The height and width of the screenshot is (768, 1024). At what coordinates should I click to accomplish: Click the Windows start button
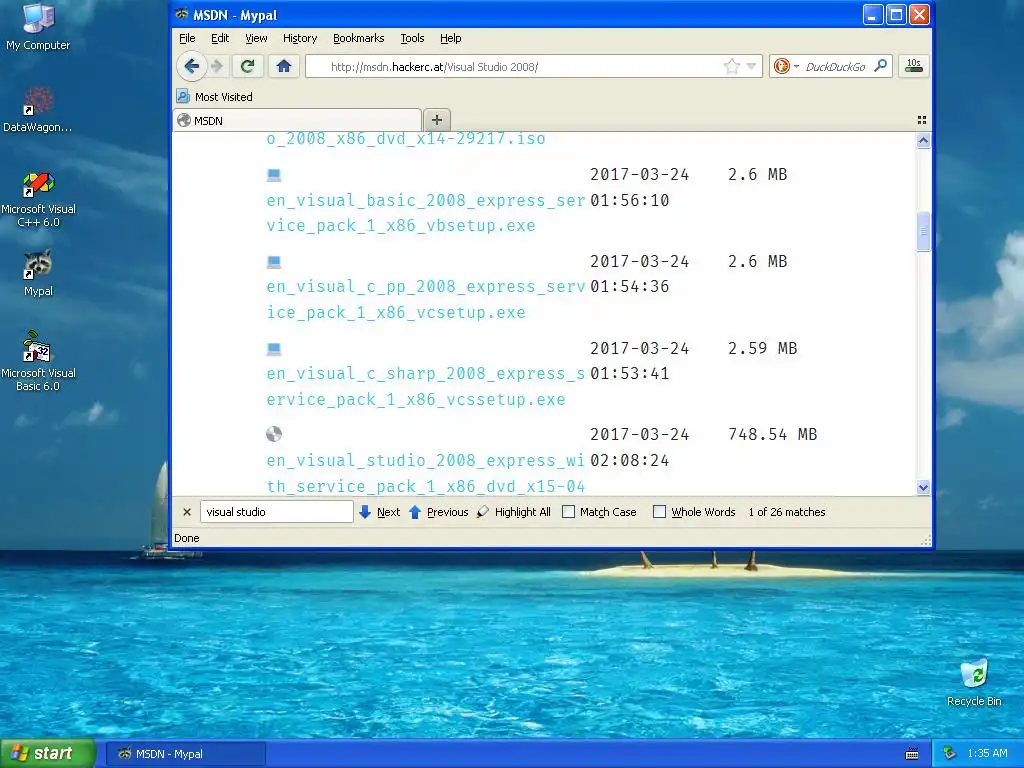pyautogui.click(x=48, y=754)
